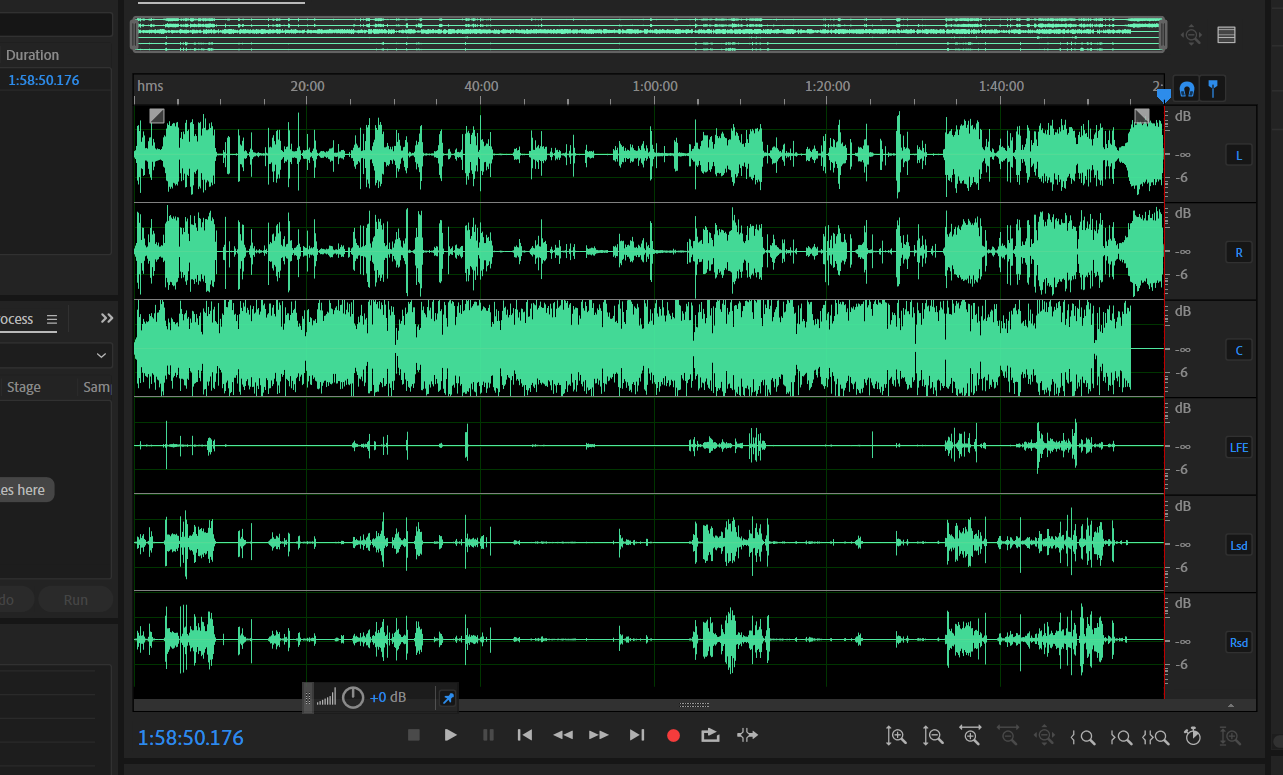Open the dropdown in the batch process panel
The height and width of the screenshot is (775, 1283).
pyautogui.click(x=56, y=355)
